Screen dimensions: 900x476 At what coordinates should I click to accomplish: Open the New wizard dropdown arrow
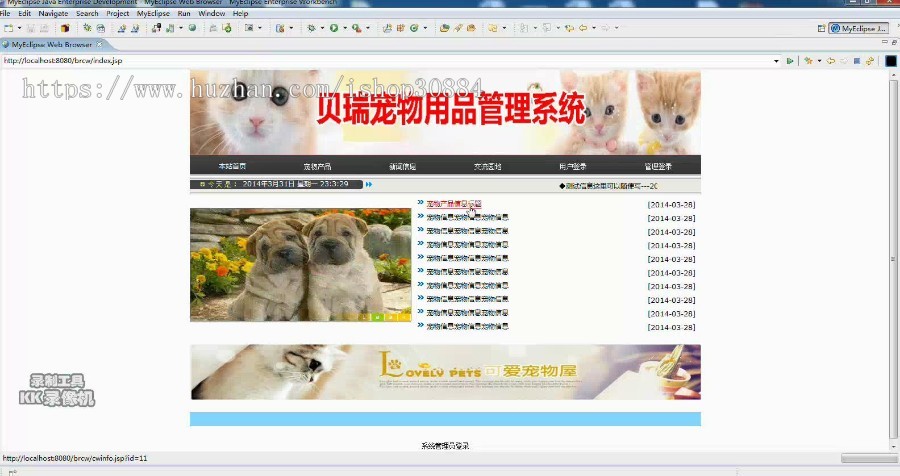click(19, 28)
